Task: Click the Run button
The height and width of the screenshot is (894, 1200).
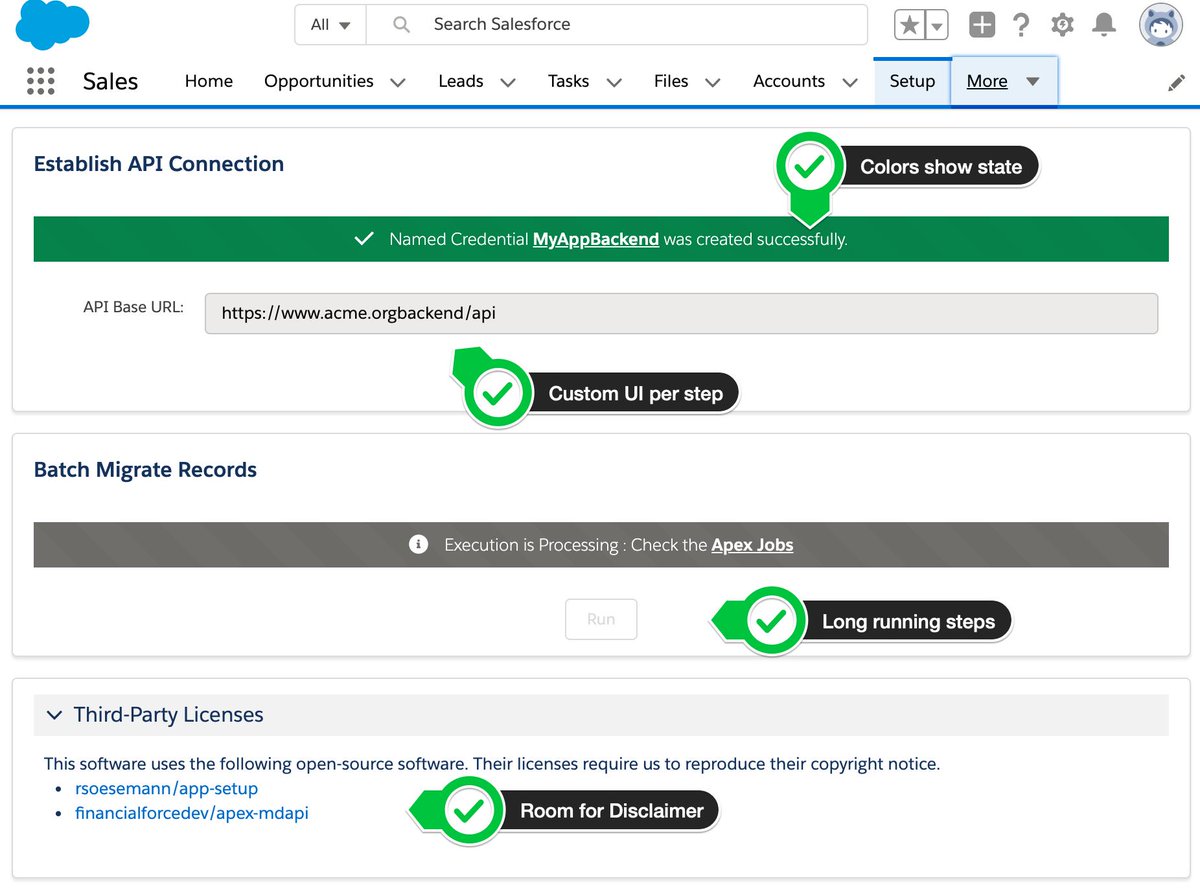Action: pyautogui.click(x=600, y=619)
